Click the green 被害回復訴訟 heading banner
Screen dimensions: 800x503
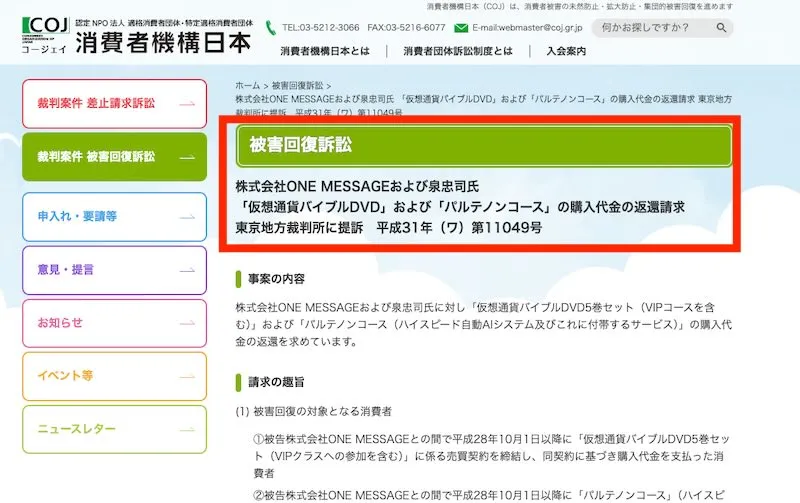(x=484, y=145)
